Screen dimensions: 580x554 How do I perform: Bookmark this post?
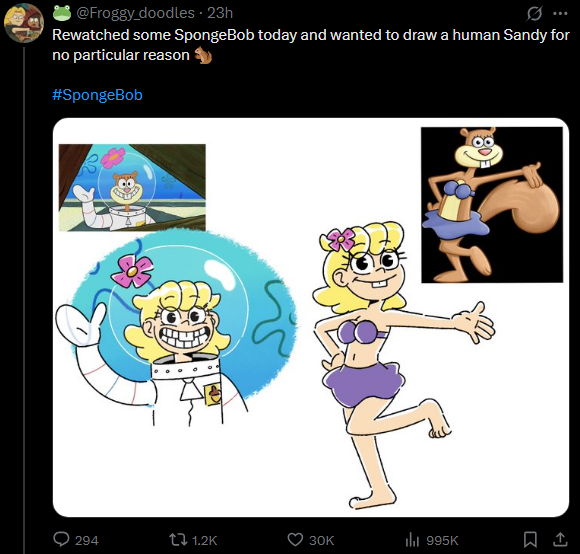point(530,540)
